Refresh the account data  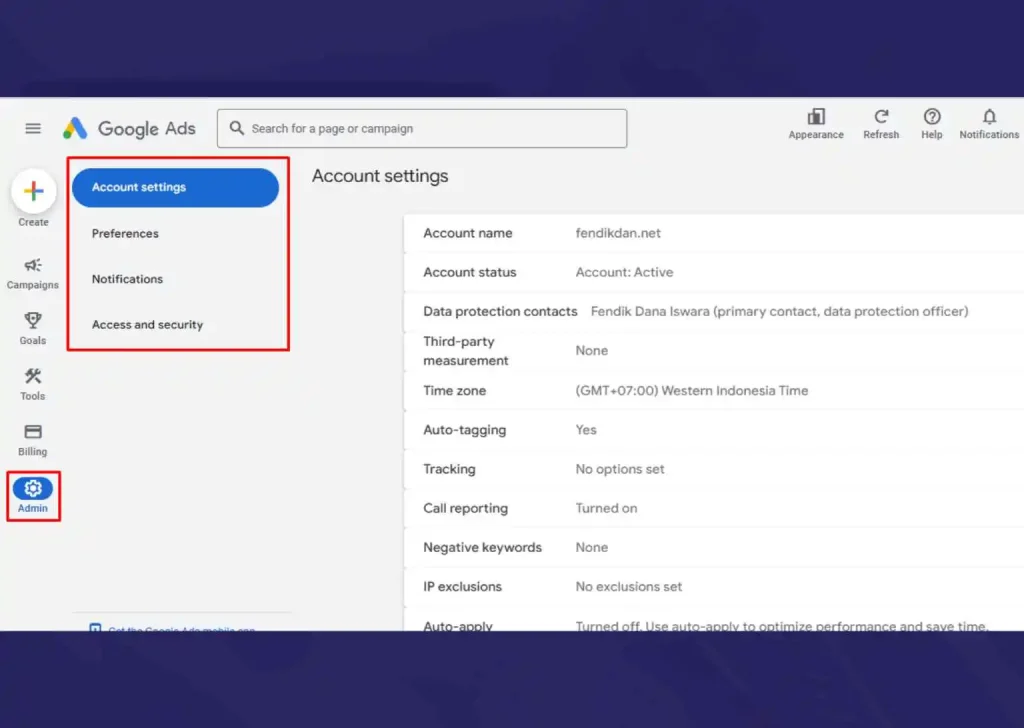pos(881,124)
